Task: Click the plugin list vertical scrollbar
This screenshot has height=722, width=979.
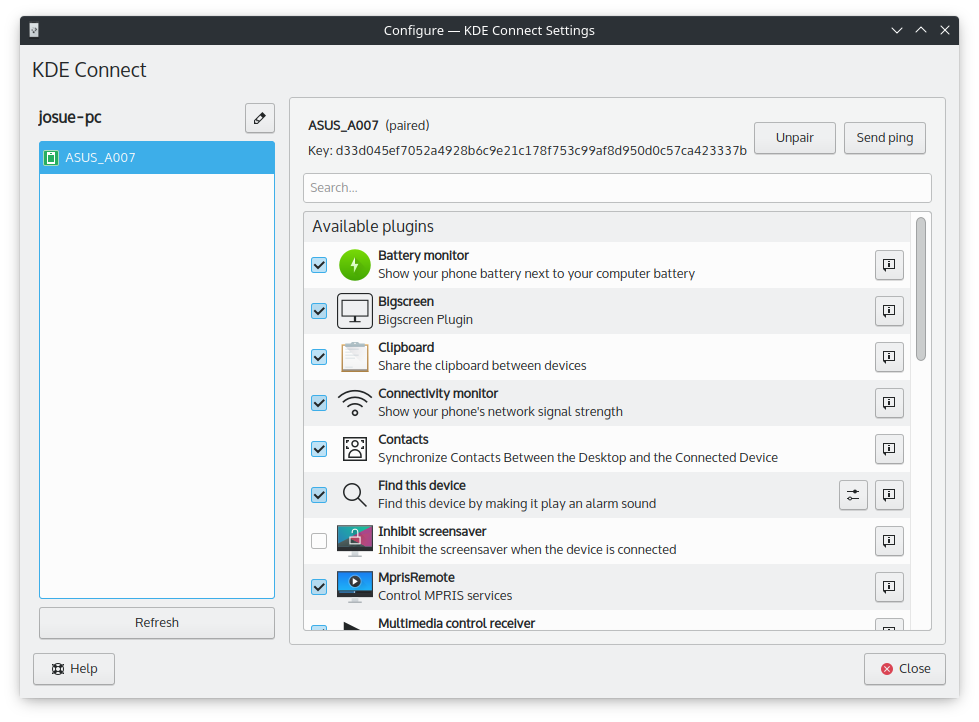Action: click(921, 289)
